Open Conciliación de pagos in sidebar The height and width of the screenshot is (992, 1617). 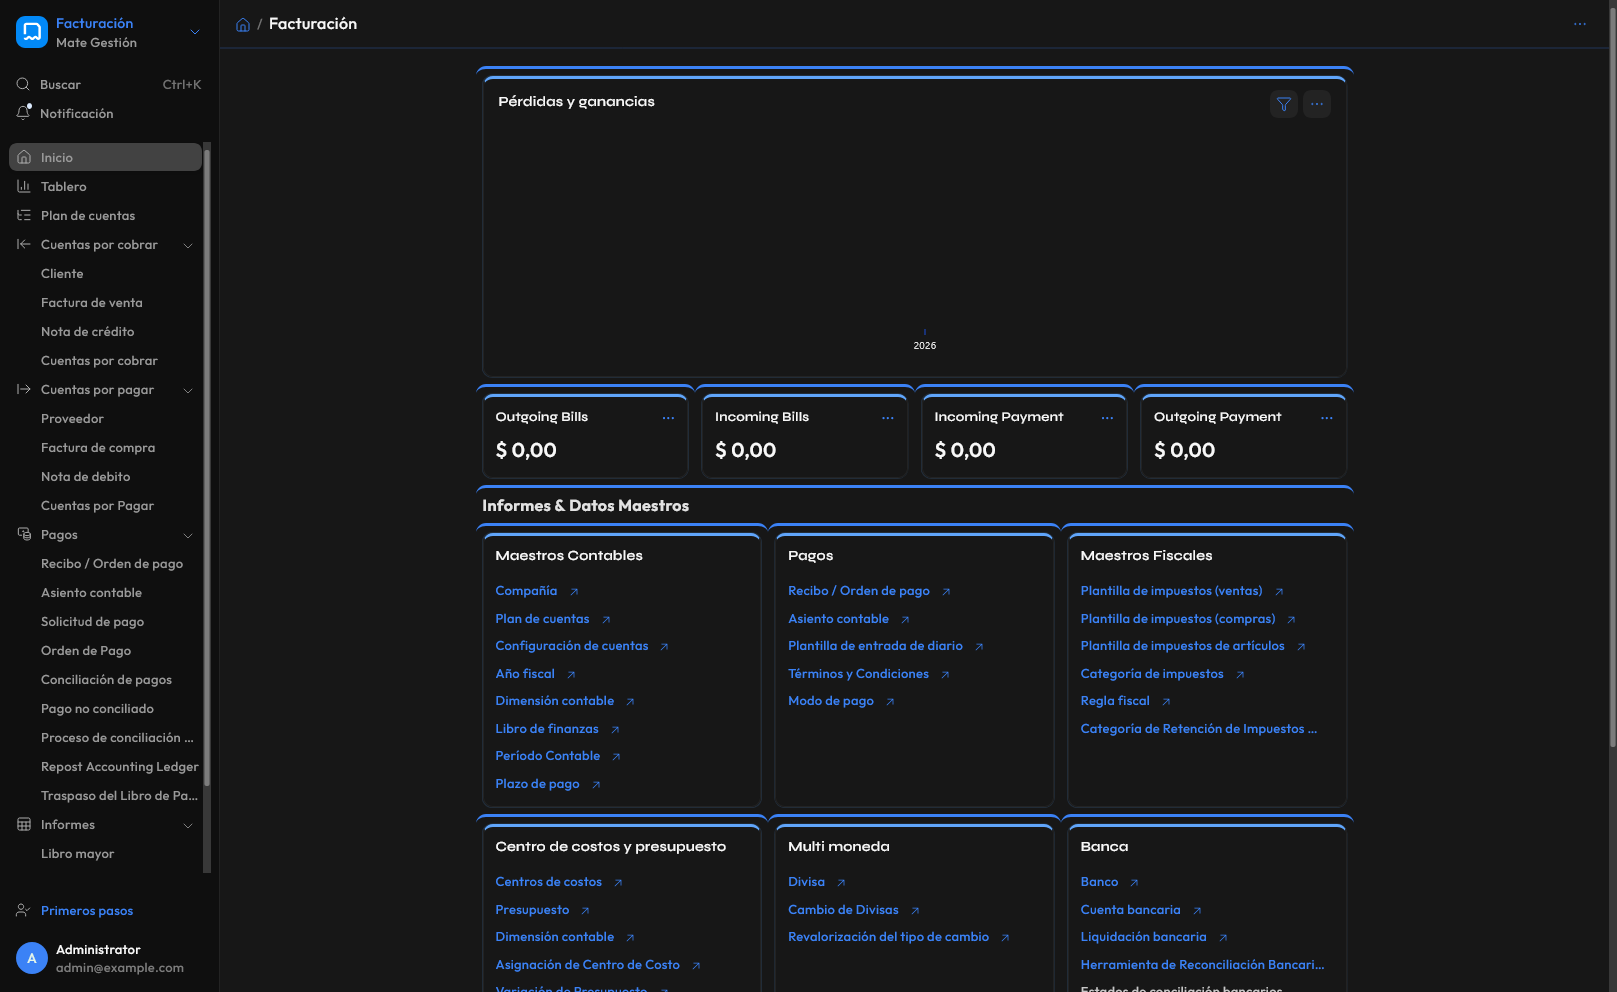pos(106,680)
